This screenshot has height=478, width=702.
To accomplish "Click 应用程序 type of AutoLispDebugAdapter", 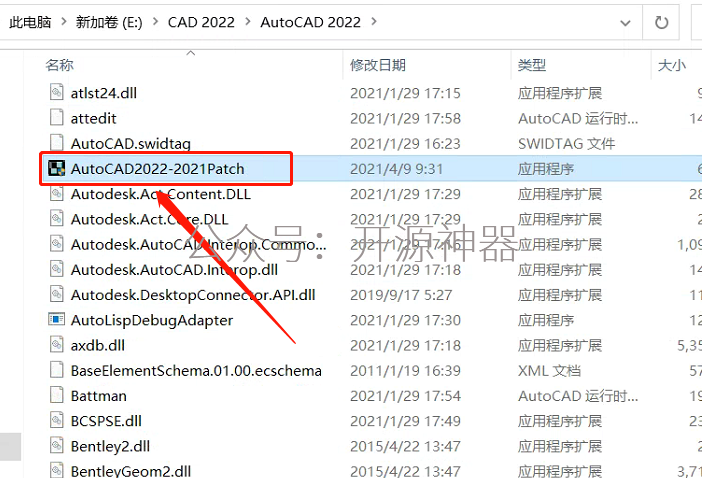I will pos(546,320).
